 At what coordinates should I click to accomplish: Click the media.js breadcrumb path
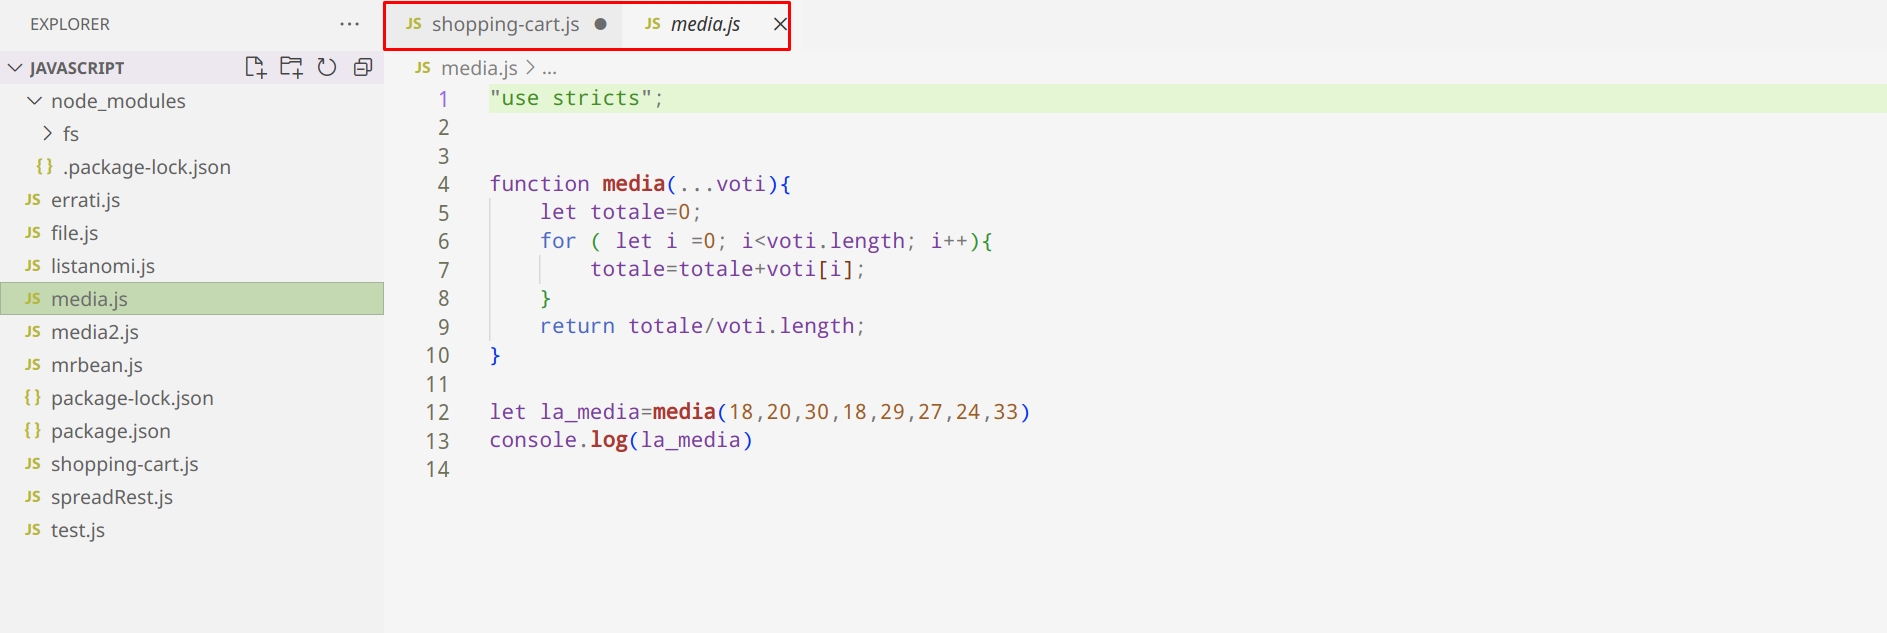479,68
